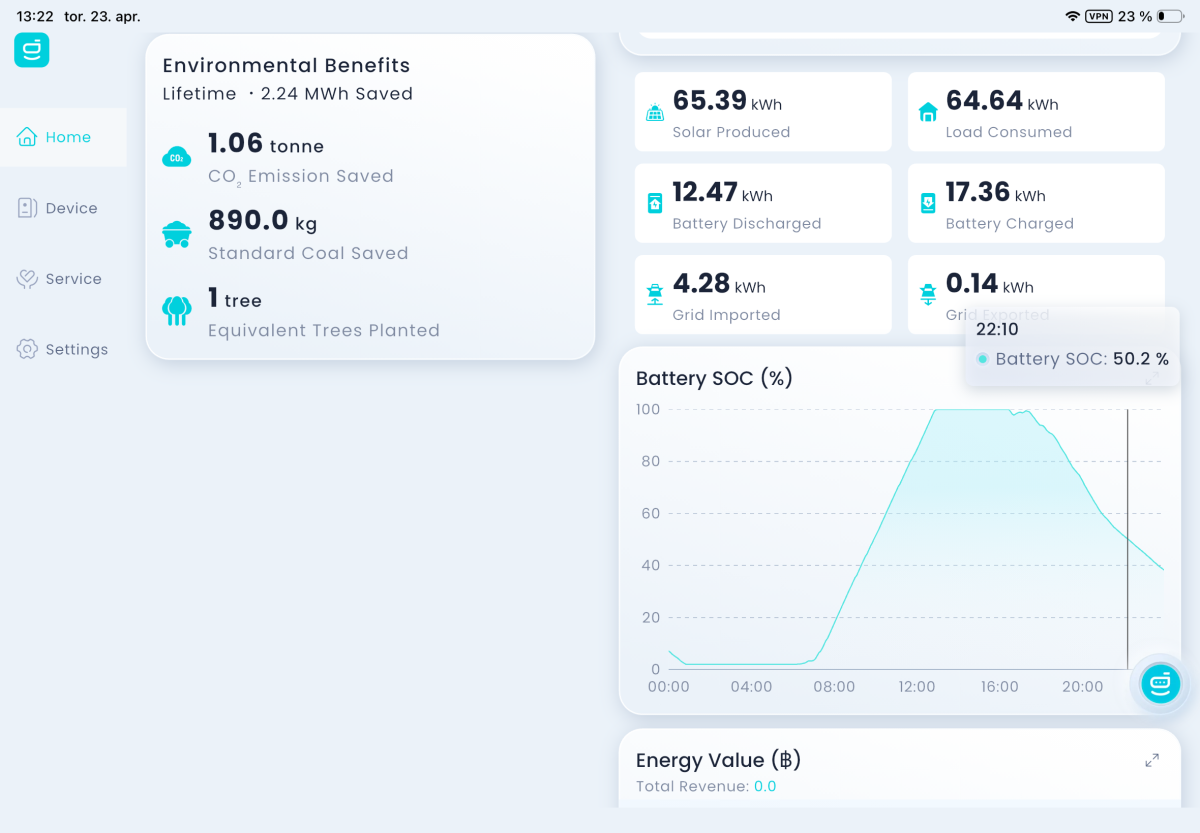The width and height of the screenshot is (1200, 833).
Task: Click the Battery Discharged icon
Action: pyautogui.click(x=655, y=203)
